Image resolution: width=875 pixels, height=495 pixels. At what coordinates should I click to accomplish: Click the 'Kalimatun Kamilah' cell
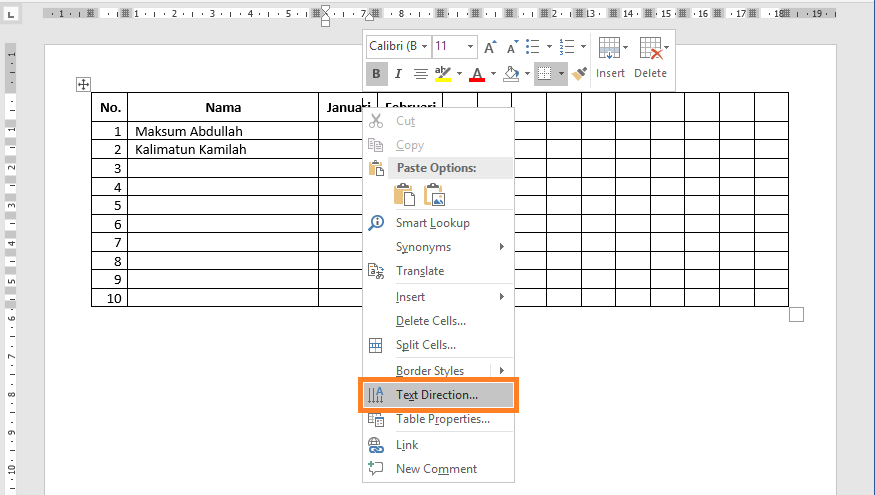pyautogui.click(x=223, y=150)
